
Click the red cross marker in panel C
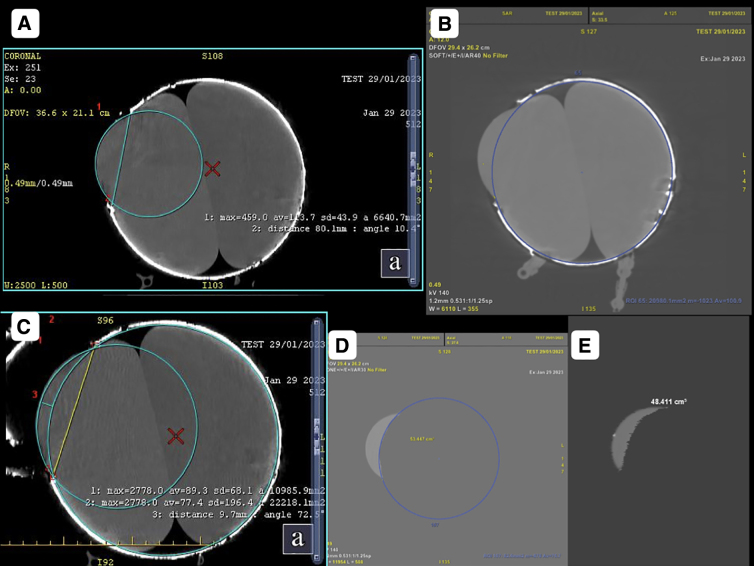point(176,436)
